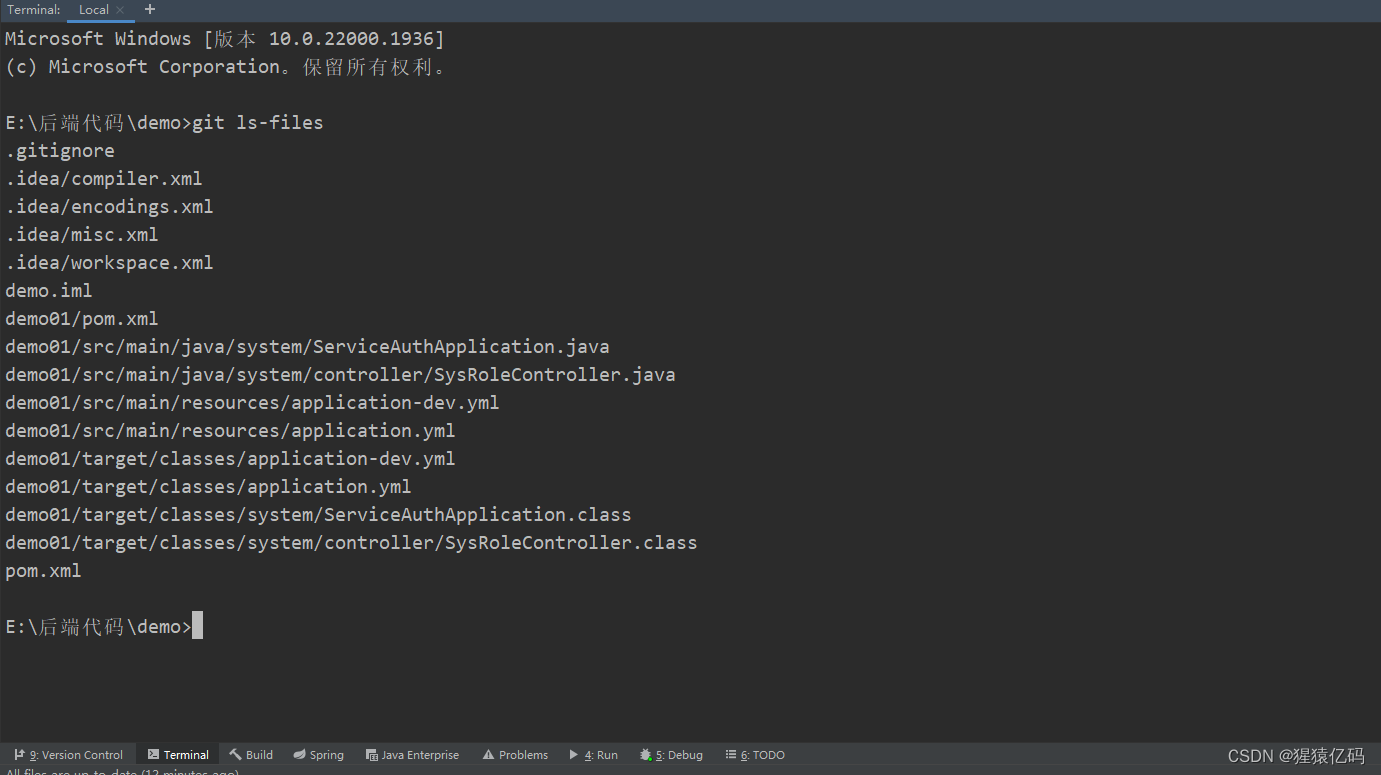Click the ServiceAuthApplication.class path line
This screenshot has height=775, width=1381.
coord(318,515)
